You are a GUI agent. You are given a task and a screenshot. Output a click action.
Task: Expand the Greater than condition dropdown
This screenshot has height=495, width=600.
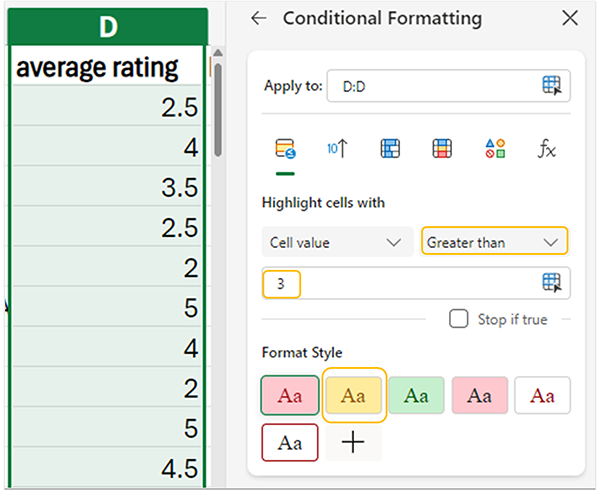click(x=494, y=242)
